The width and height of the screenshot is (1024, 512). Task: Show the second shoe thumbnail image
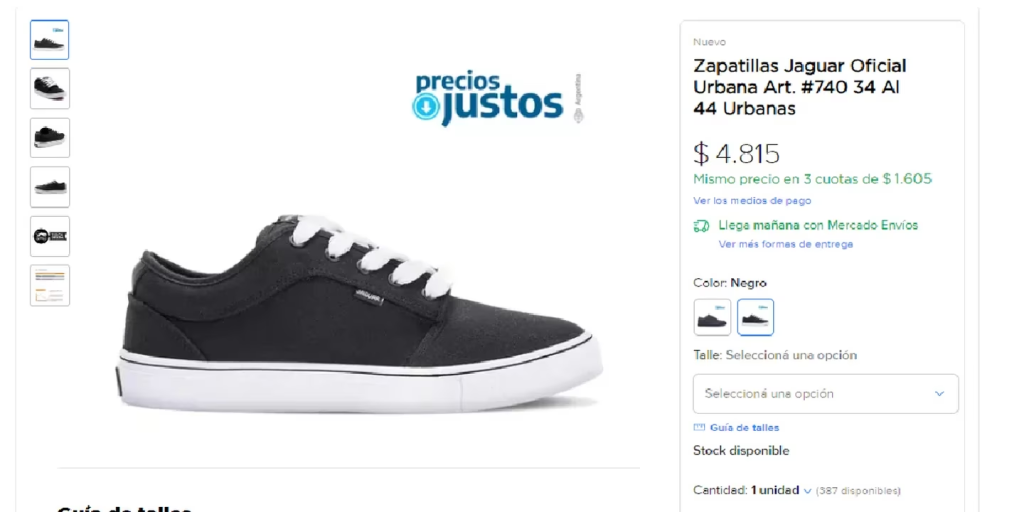tap(50, 89)
